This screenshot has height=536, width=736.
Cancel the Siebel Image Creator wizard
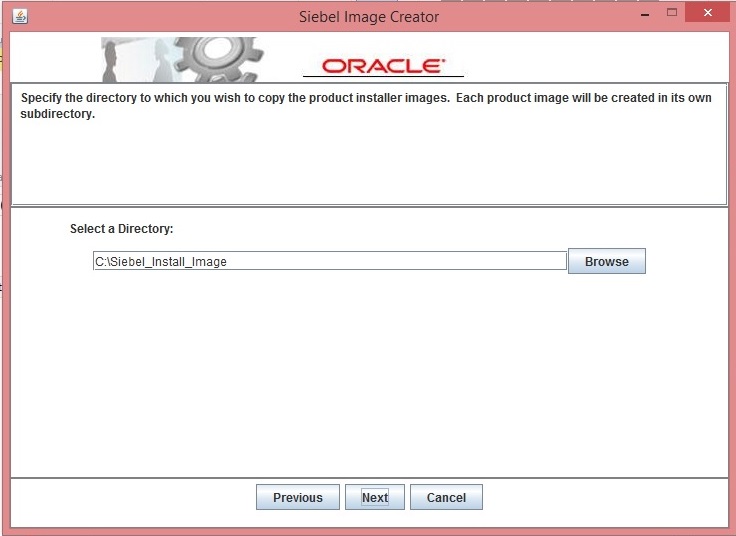(x=446, y=497)
